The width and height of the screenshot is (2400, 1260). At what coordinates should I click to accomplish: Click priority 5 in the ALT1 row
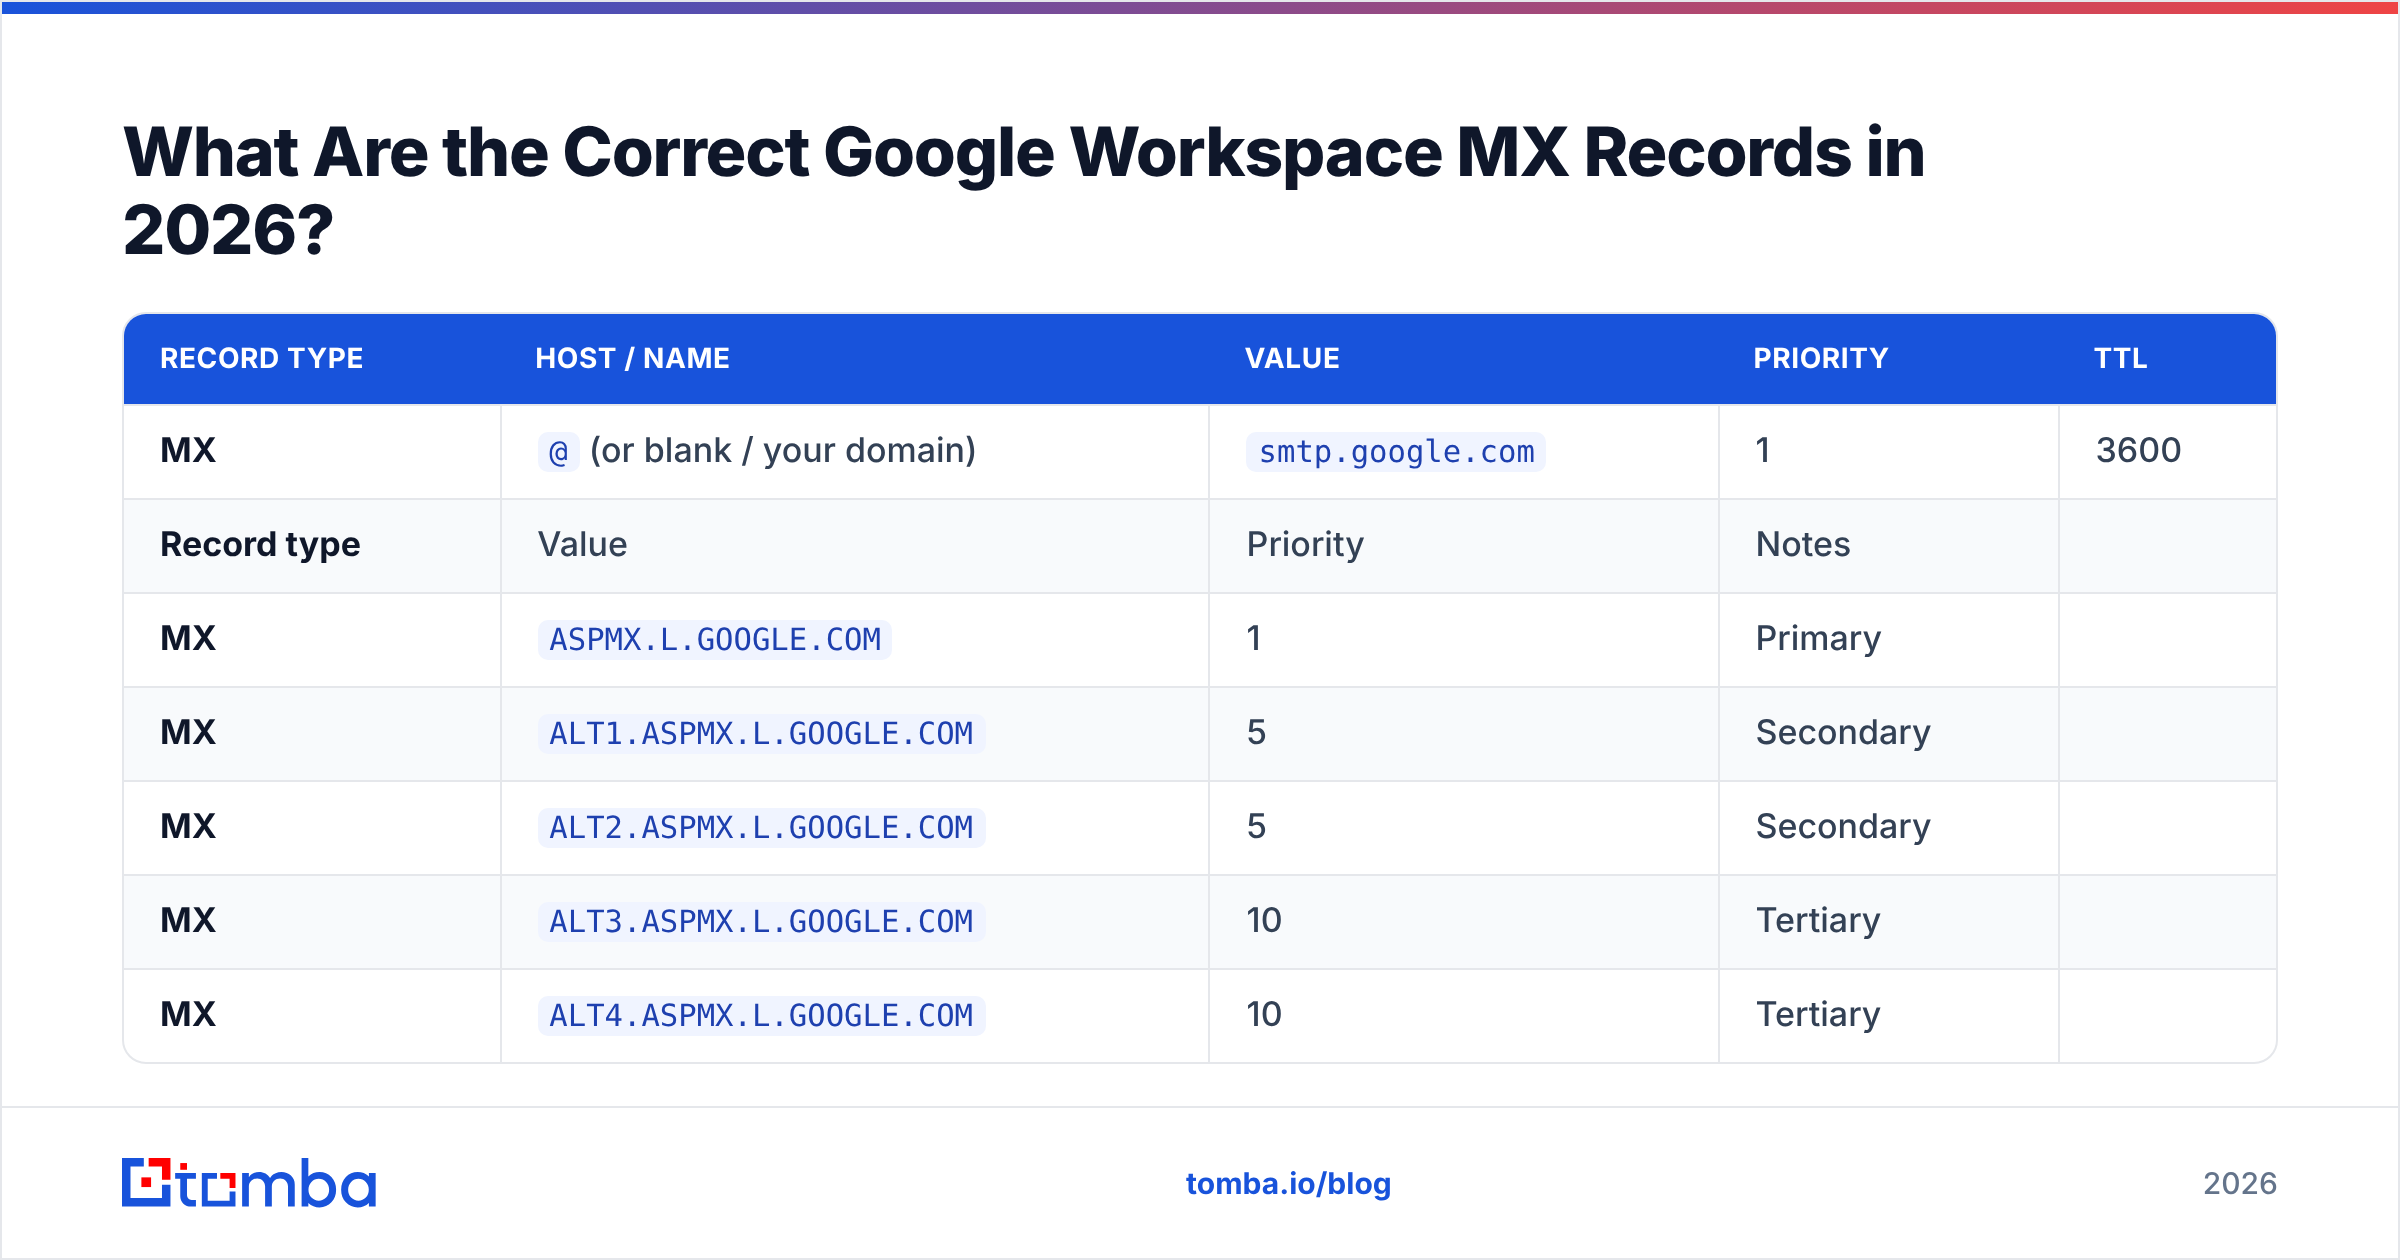[x=1256, y=733]
